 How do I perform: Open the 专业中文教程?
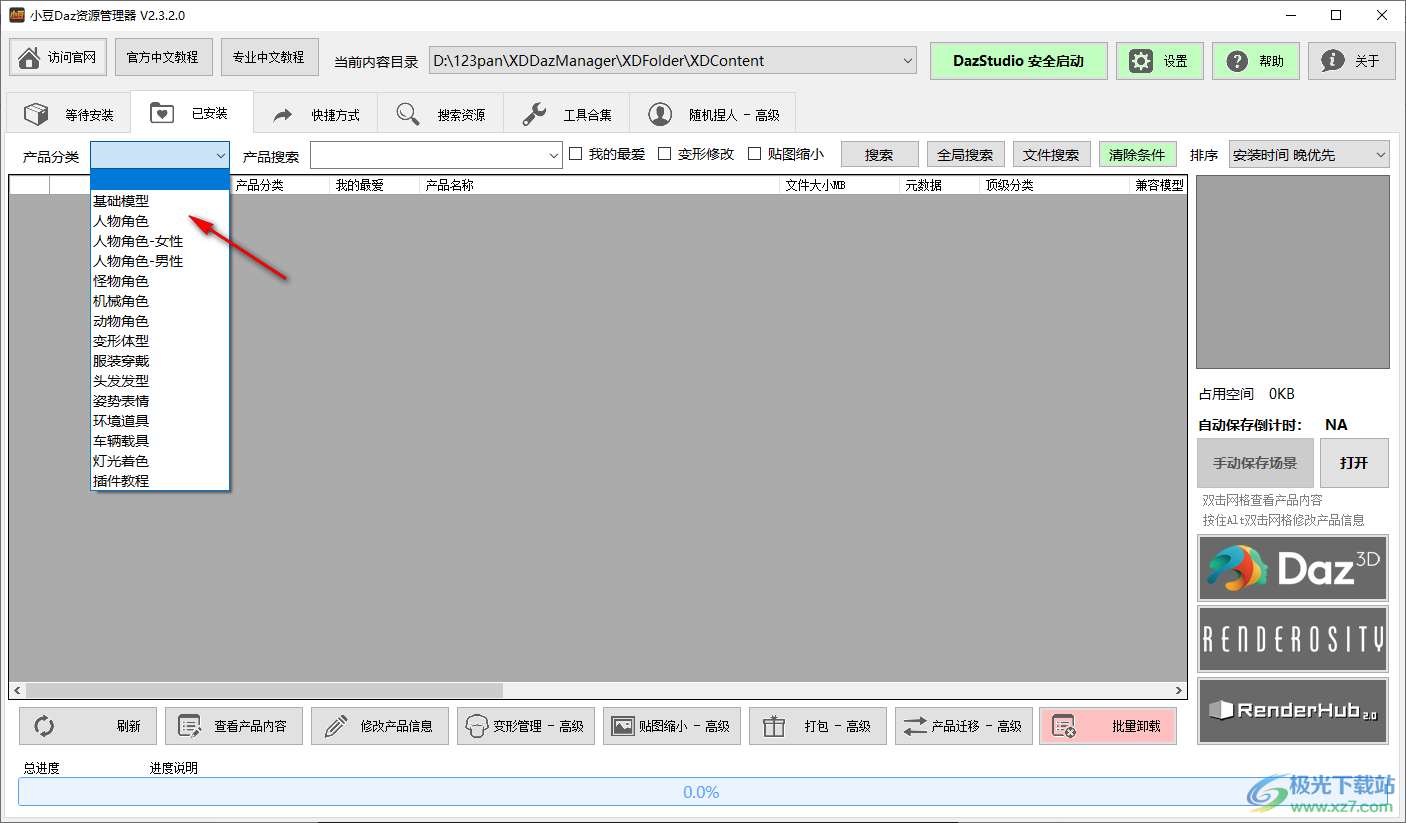coord(269,57)
